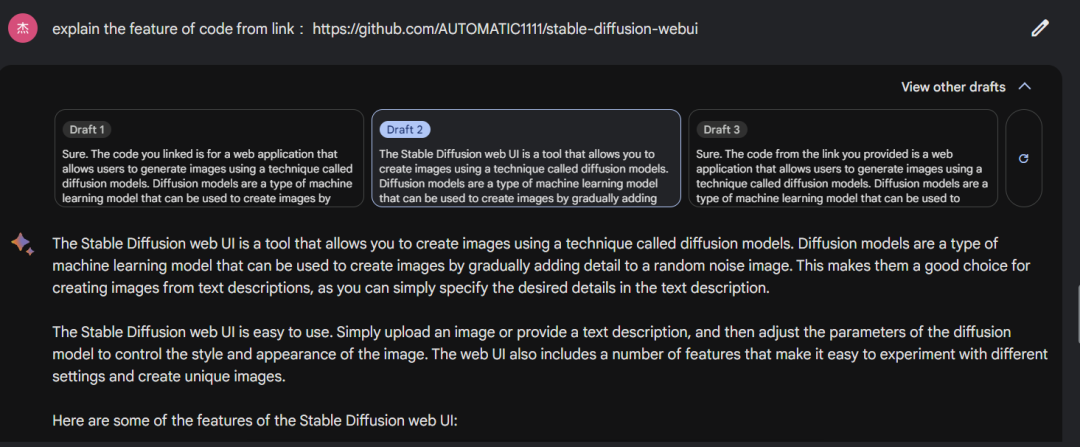Click the regenerate drafts refresh icon
1080x447 pixels.
[1024, 158]
